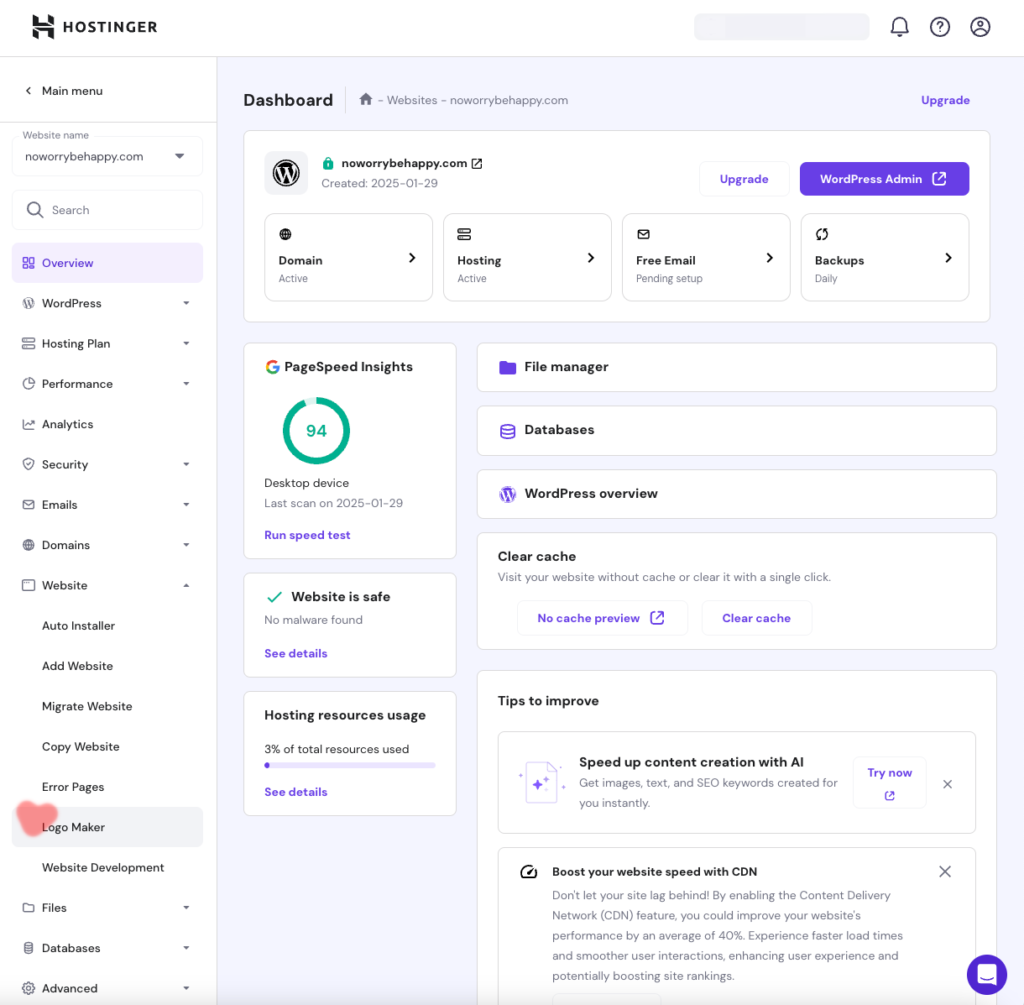
Task: Click the Websites breadcrumb link
Action: 412,100
